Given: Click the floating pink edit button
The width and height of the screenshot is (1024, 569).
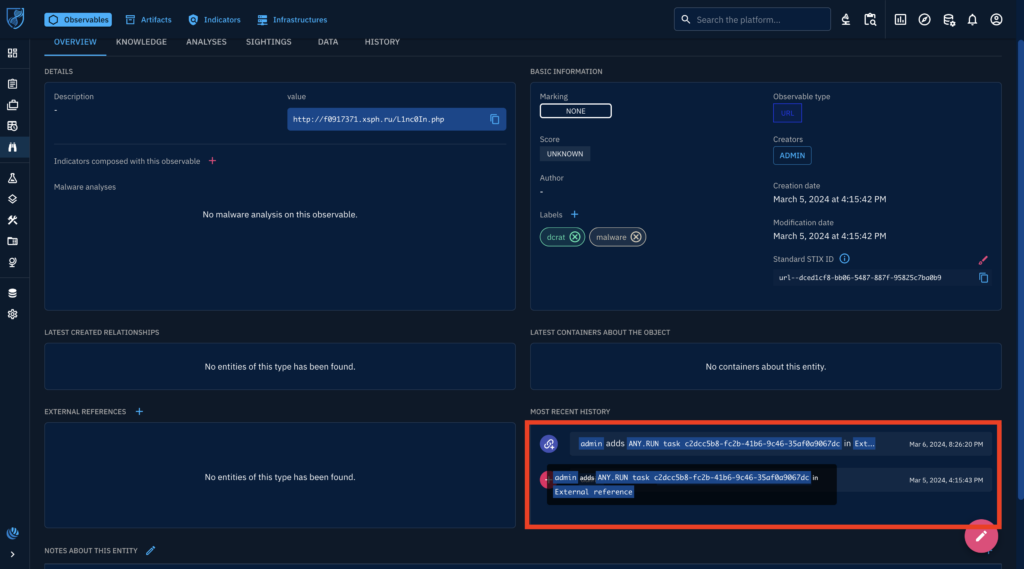Looking at the screenshot, I should 981,536.
